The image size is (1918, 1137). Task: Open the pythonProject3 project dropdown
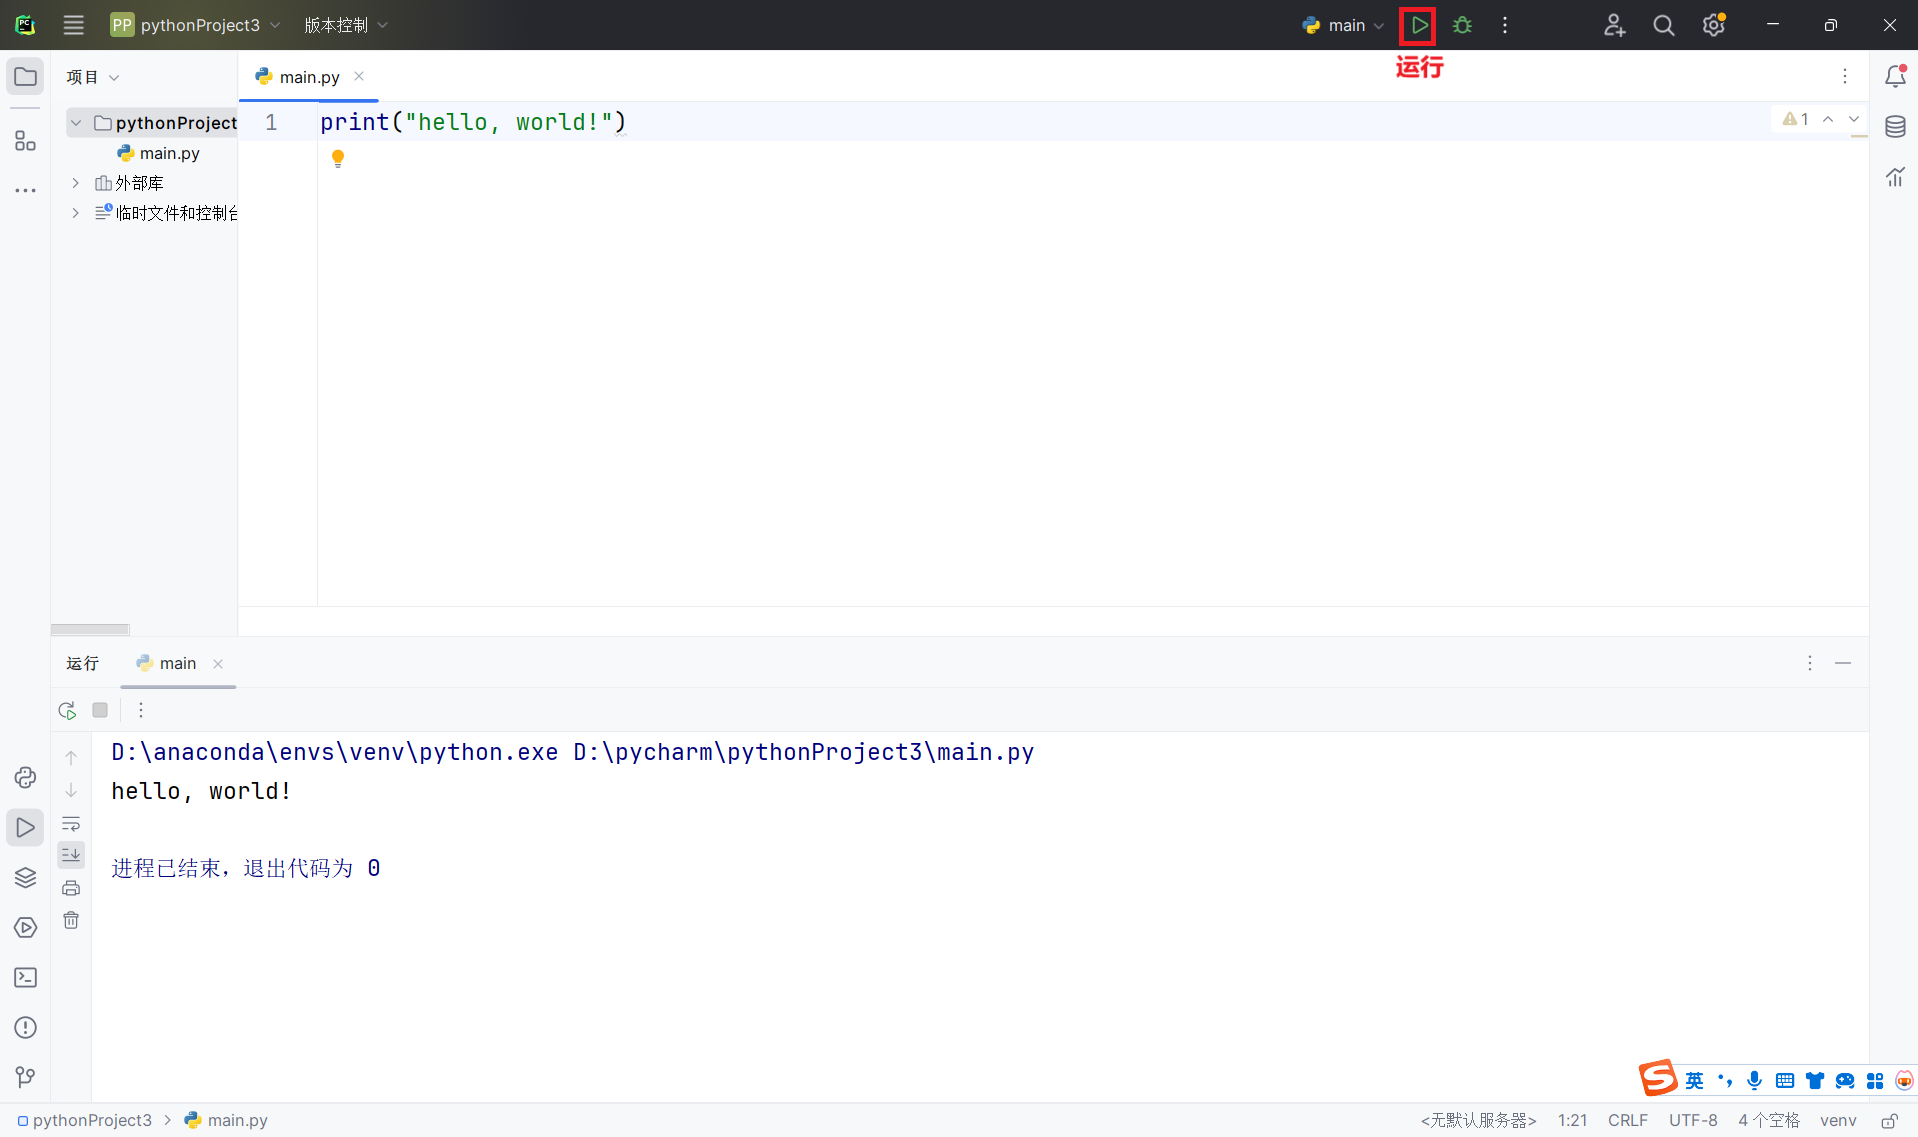(x=196, y=25)
